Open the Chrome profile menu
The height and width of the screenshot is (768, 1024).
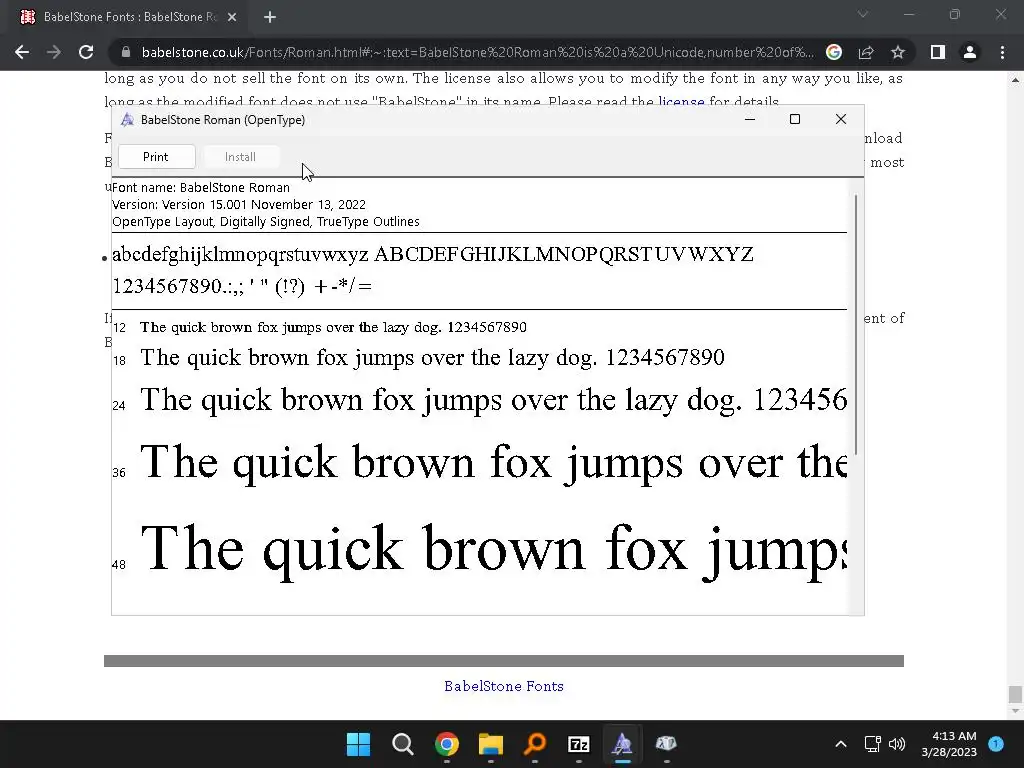(x=970, y=52)
